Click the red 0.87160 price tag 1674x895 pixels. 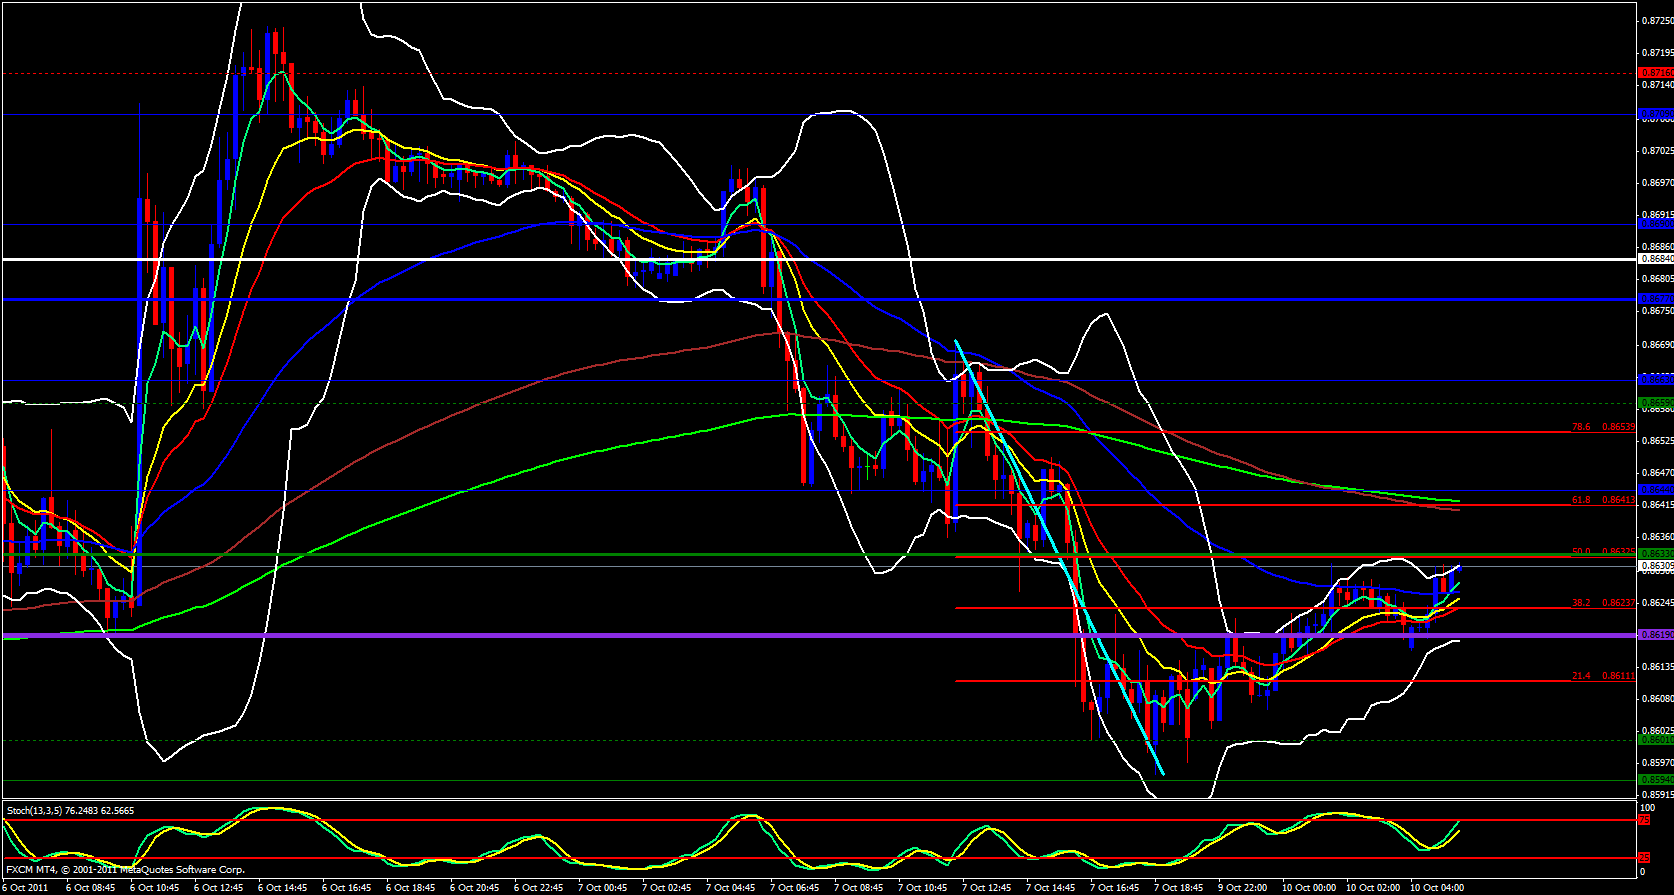click(1656, 73)
